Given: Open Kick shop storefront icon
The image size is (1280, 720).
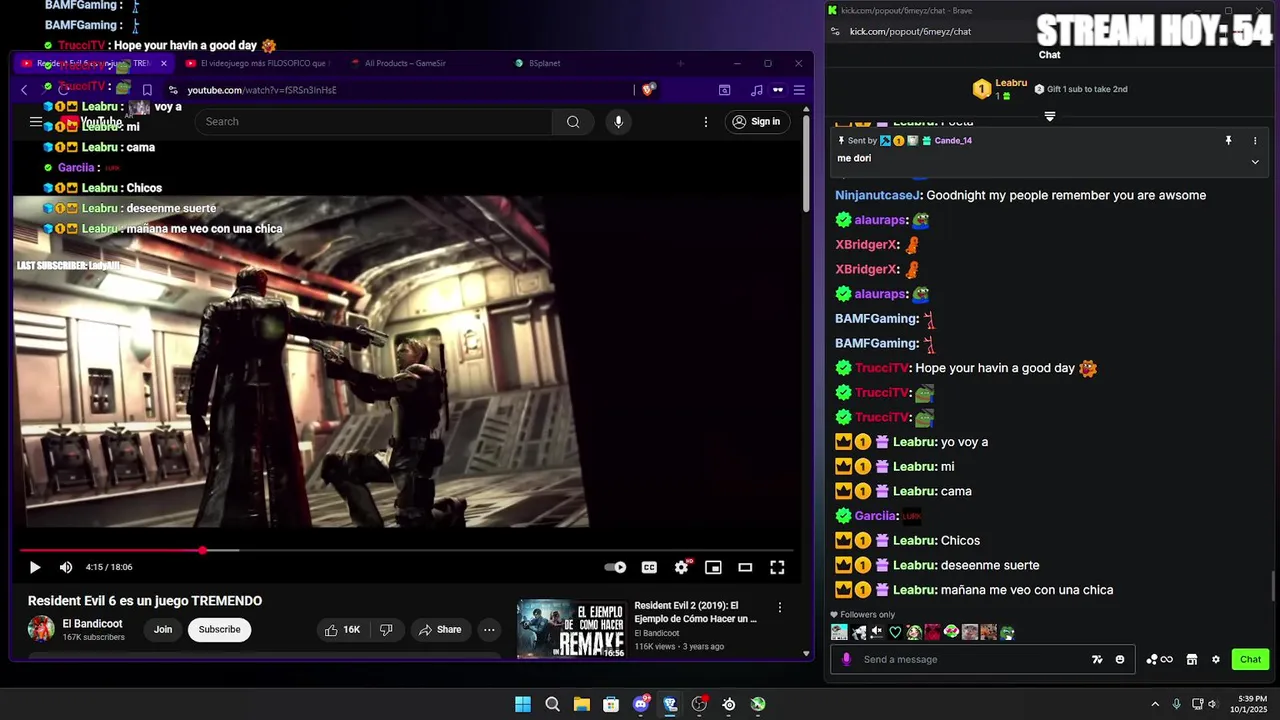Looking at the screenshot, I should (1192, 659).
